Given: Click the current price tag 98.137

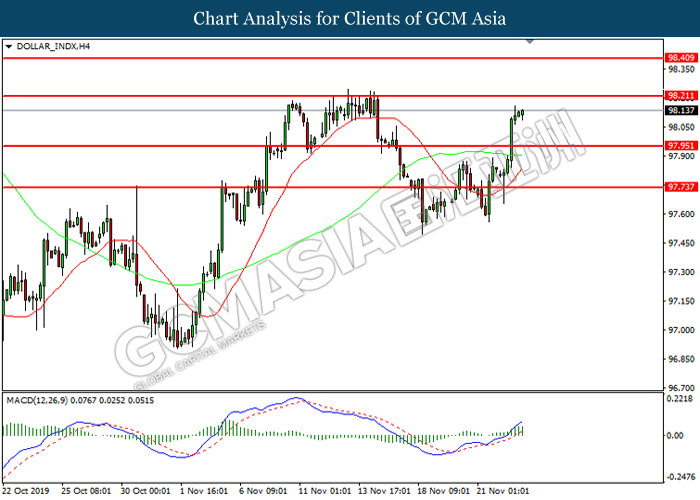Looking at the screenshot, I should point(681,110).
